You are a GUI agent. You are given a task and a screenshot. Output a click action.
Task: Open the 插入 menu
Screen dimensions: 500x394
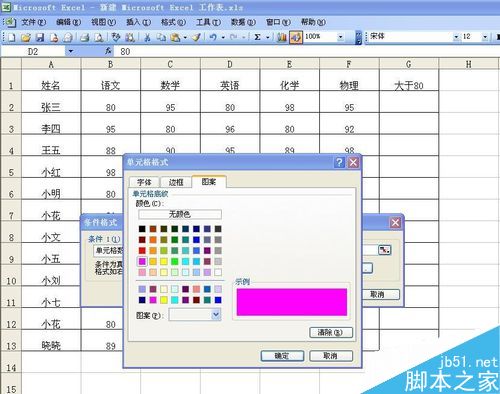[x=138, y=22]
